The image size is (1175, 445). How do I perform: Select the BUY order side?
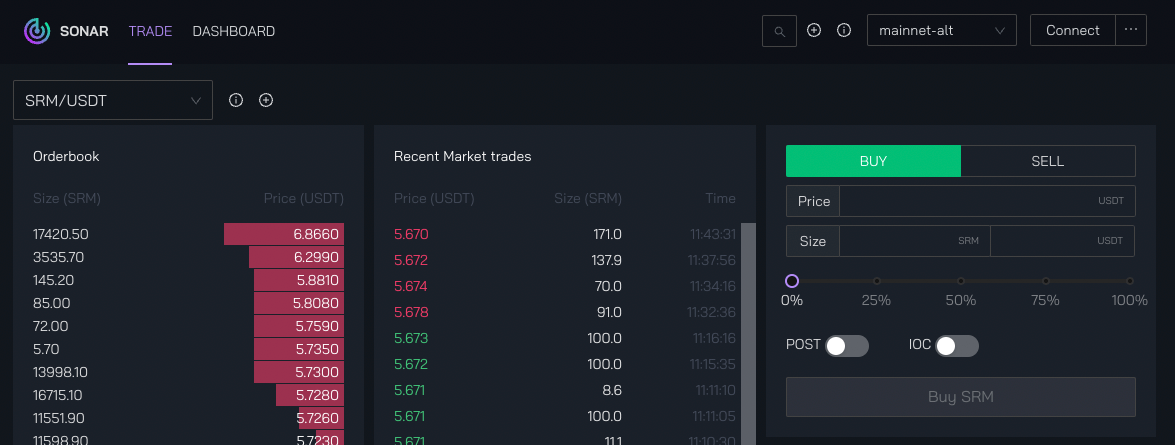click(873, 161)
